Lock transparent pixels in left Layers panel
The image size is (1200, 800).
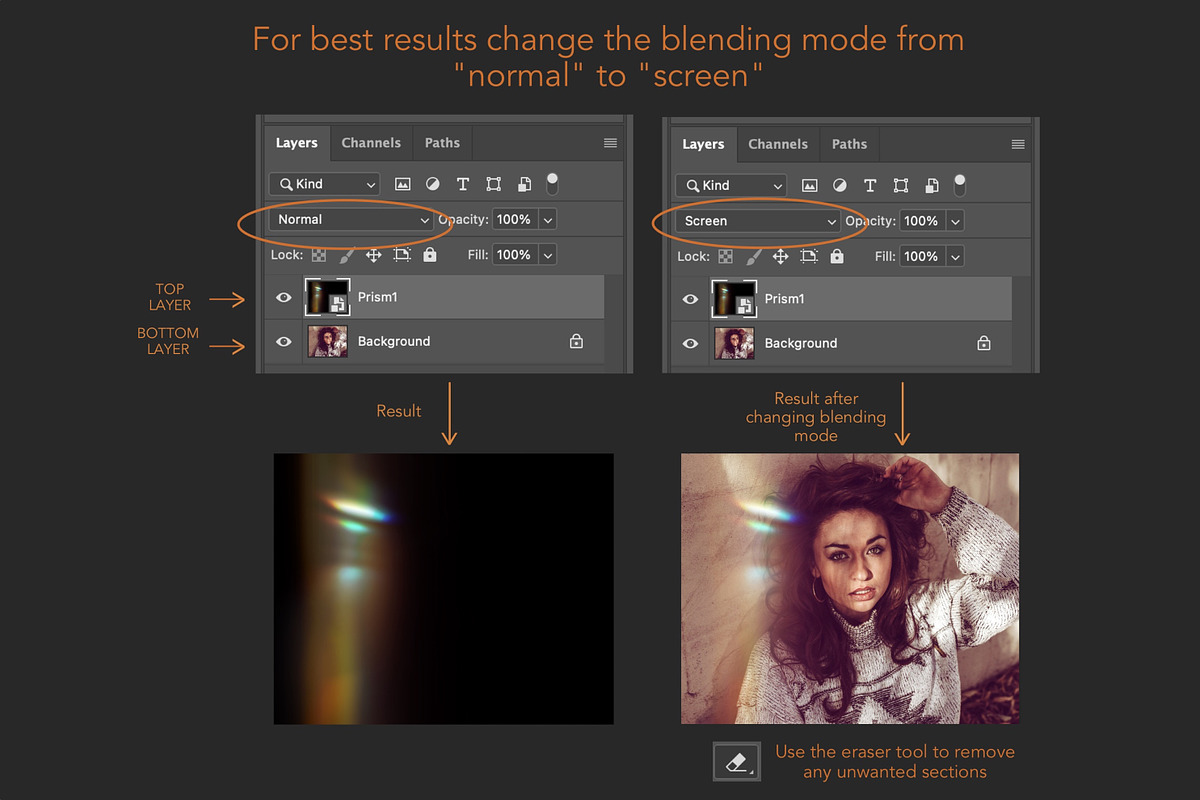pyautogui.click(x=319, y=255)
